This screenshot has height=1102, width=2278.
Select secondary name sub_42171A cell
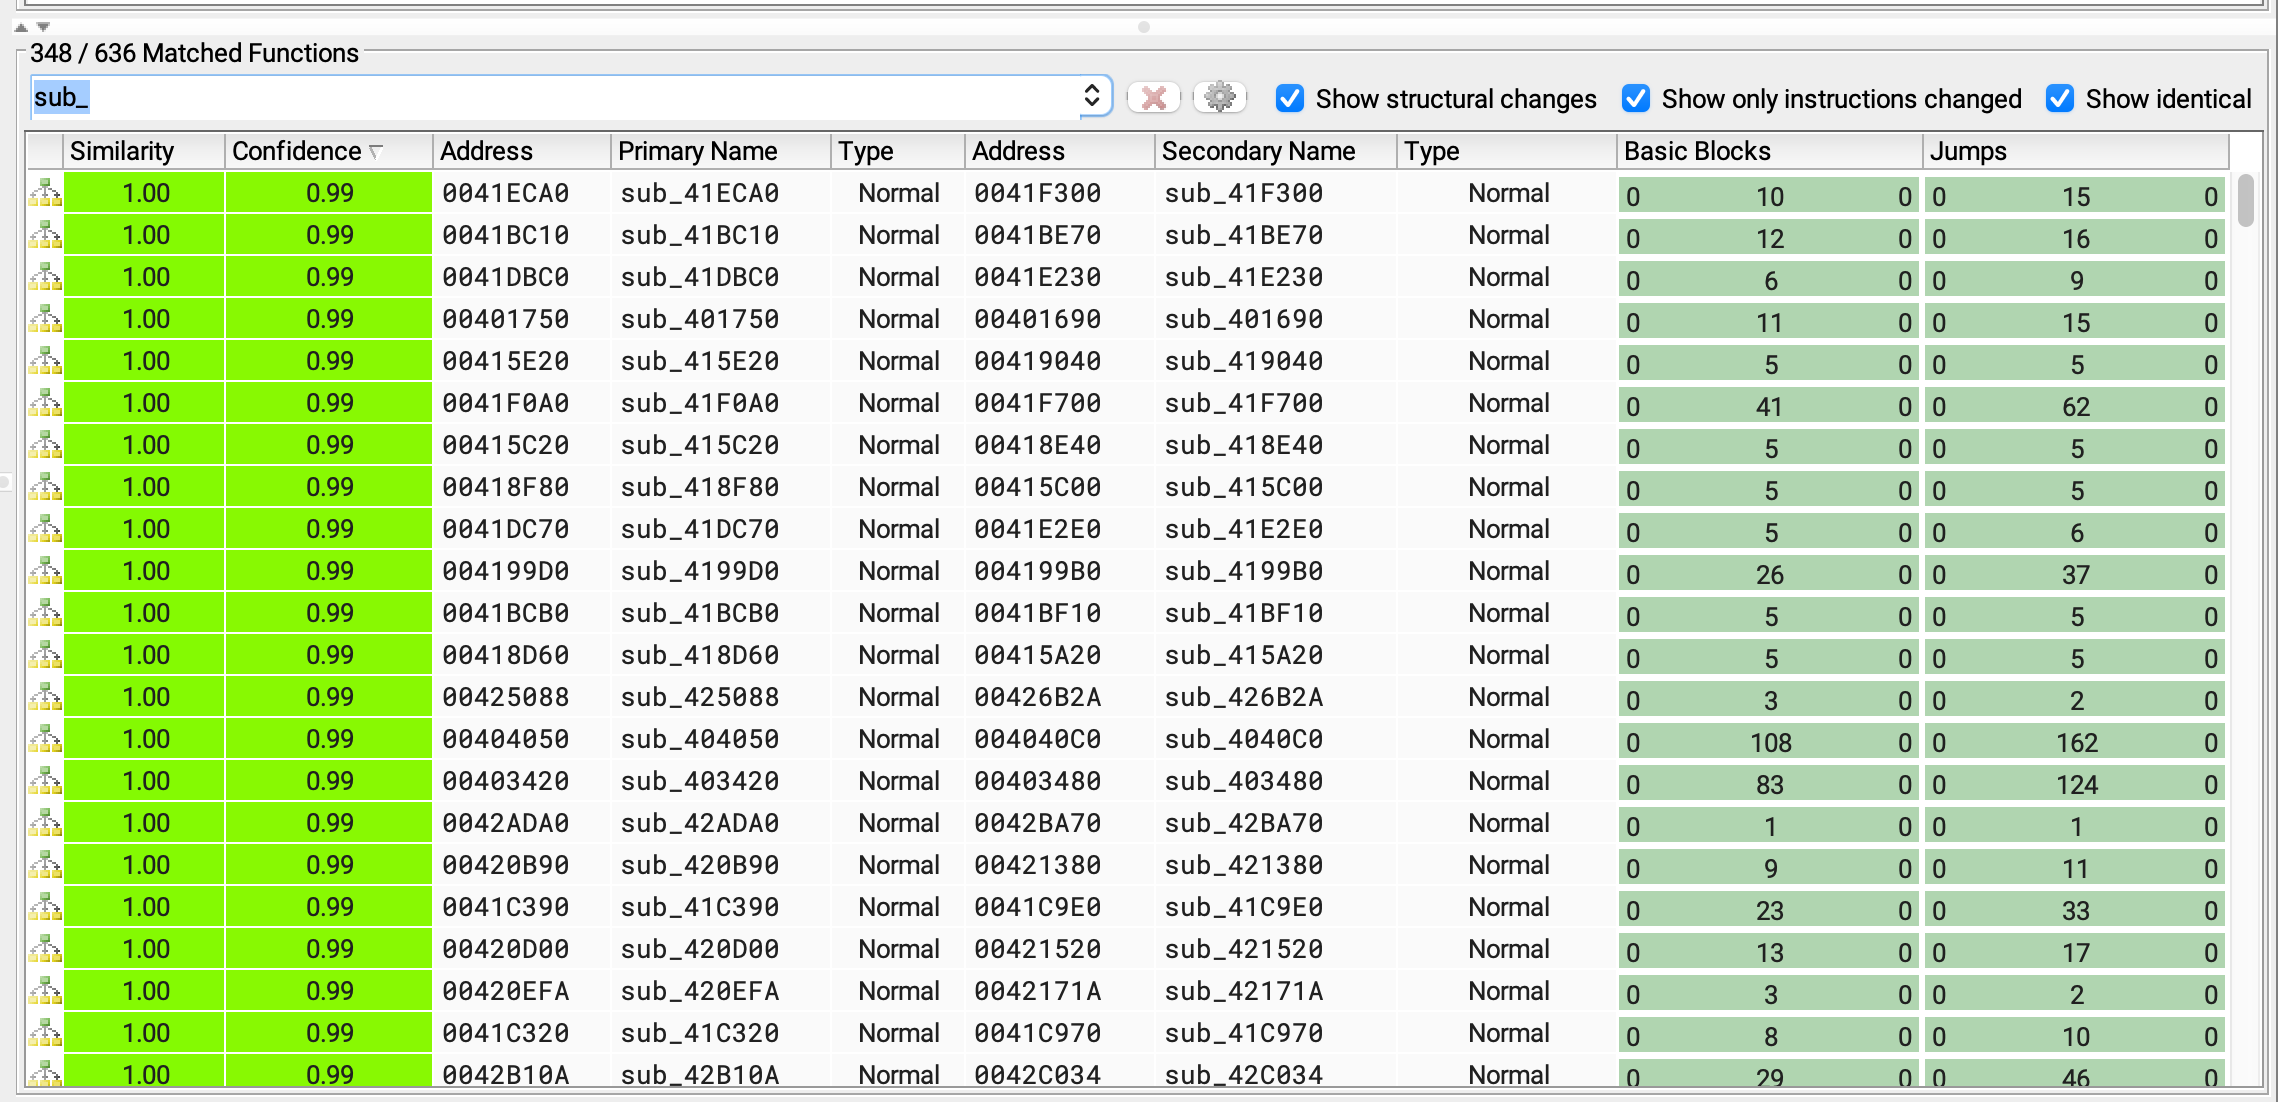click(1276, 991)
